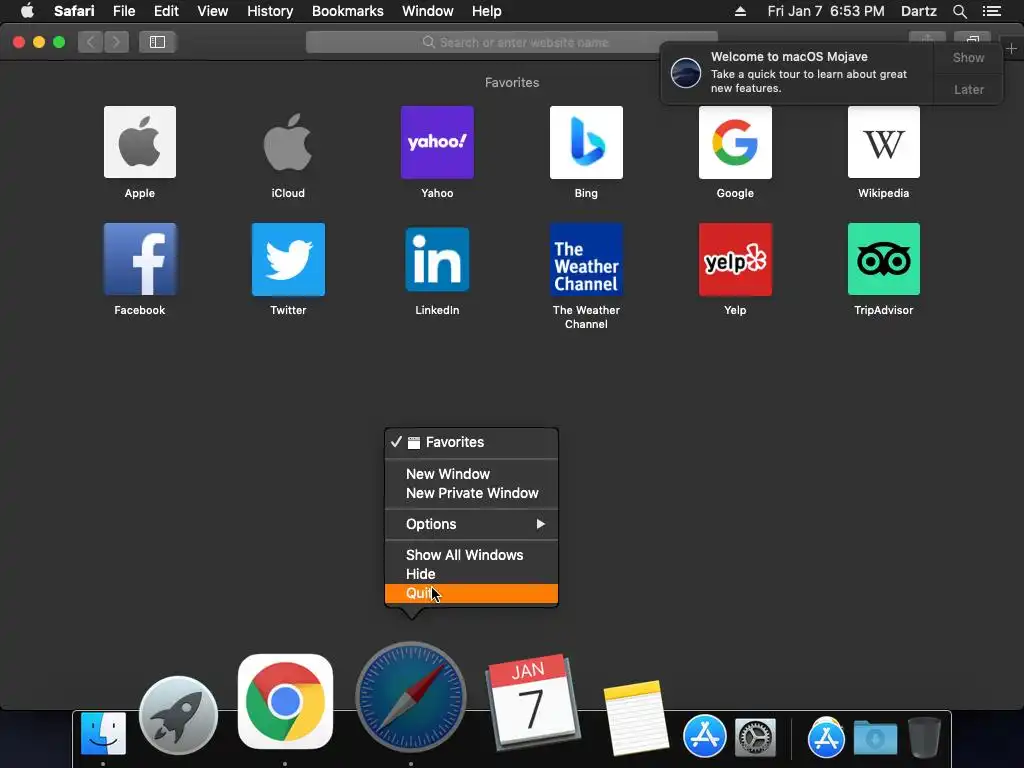Image resolution: width=1024 pixels, height=768 pixels.
Task: Open Spotlight search in menu bar
Action: (x=959, y=11)
